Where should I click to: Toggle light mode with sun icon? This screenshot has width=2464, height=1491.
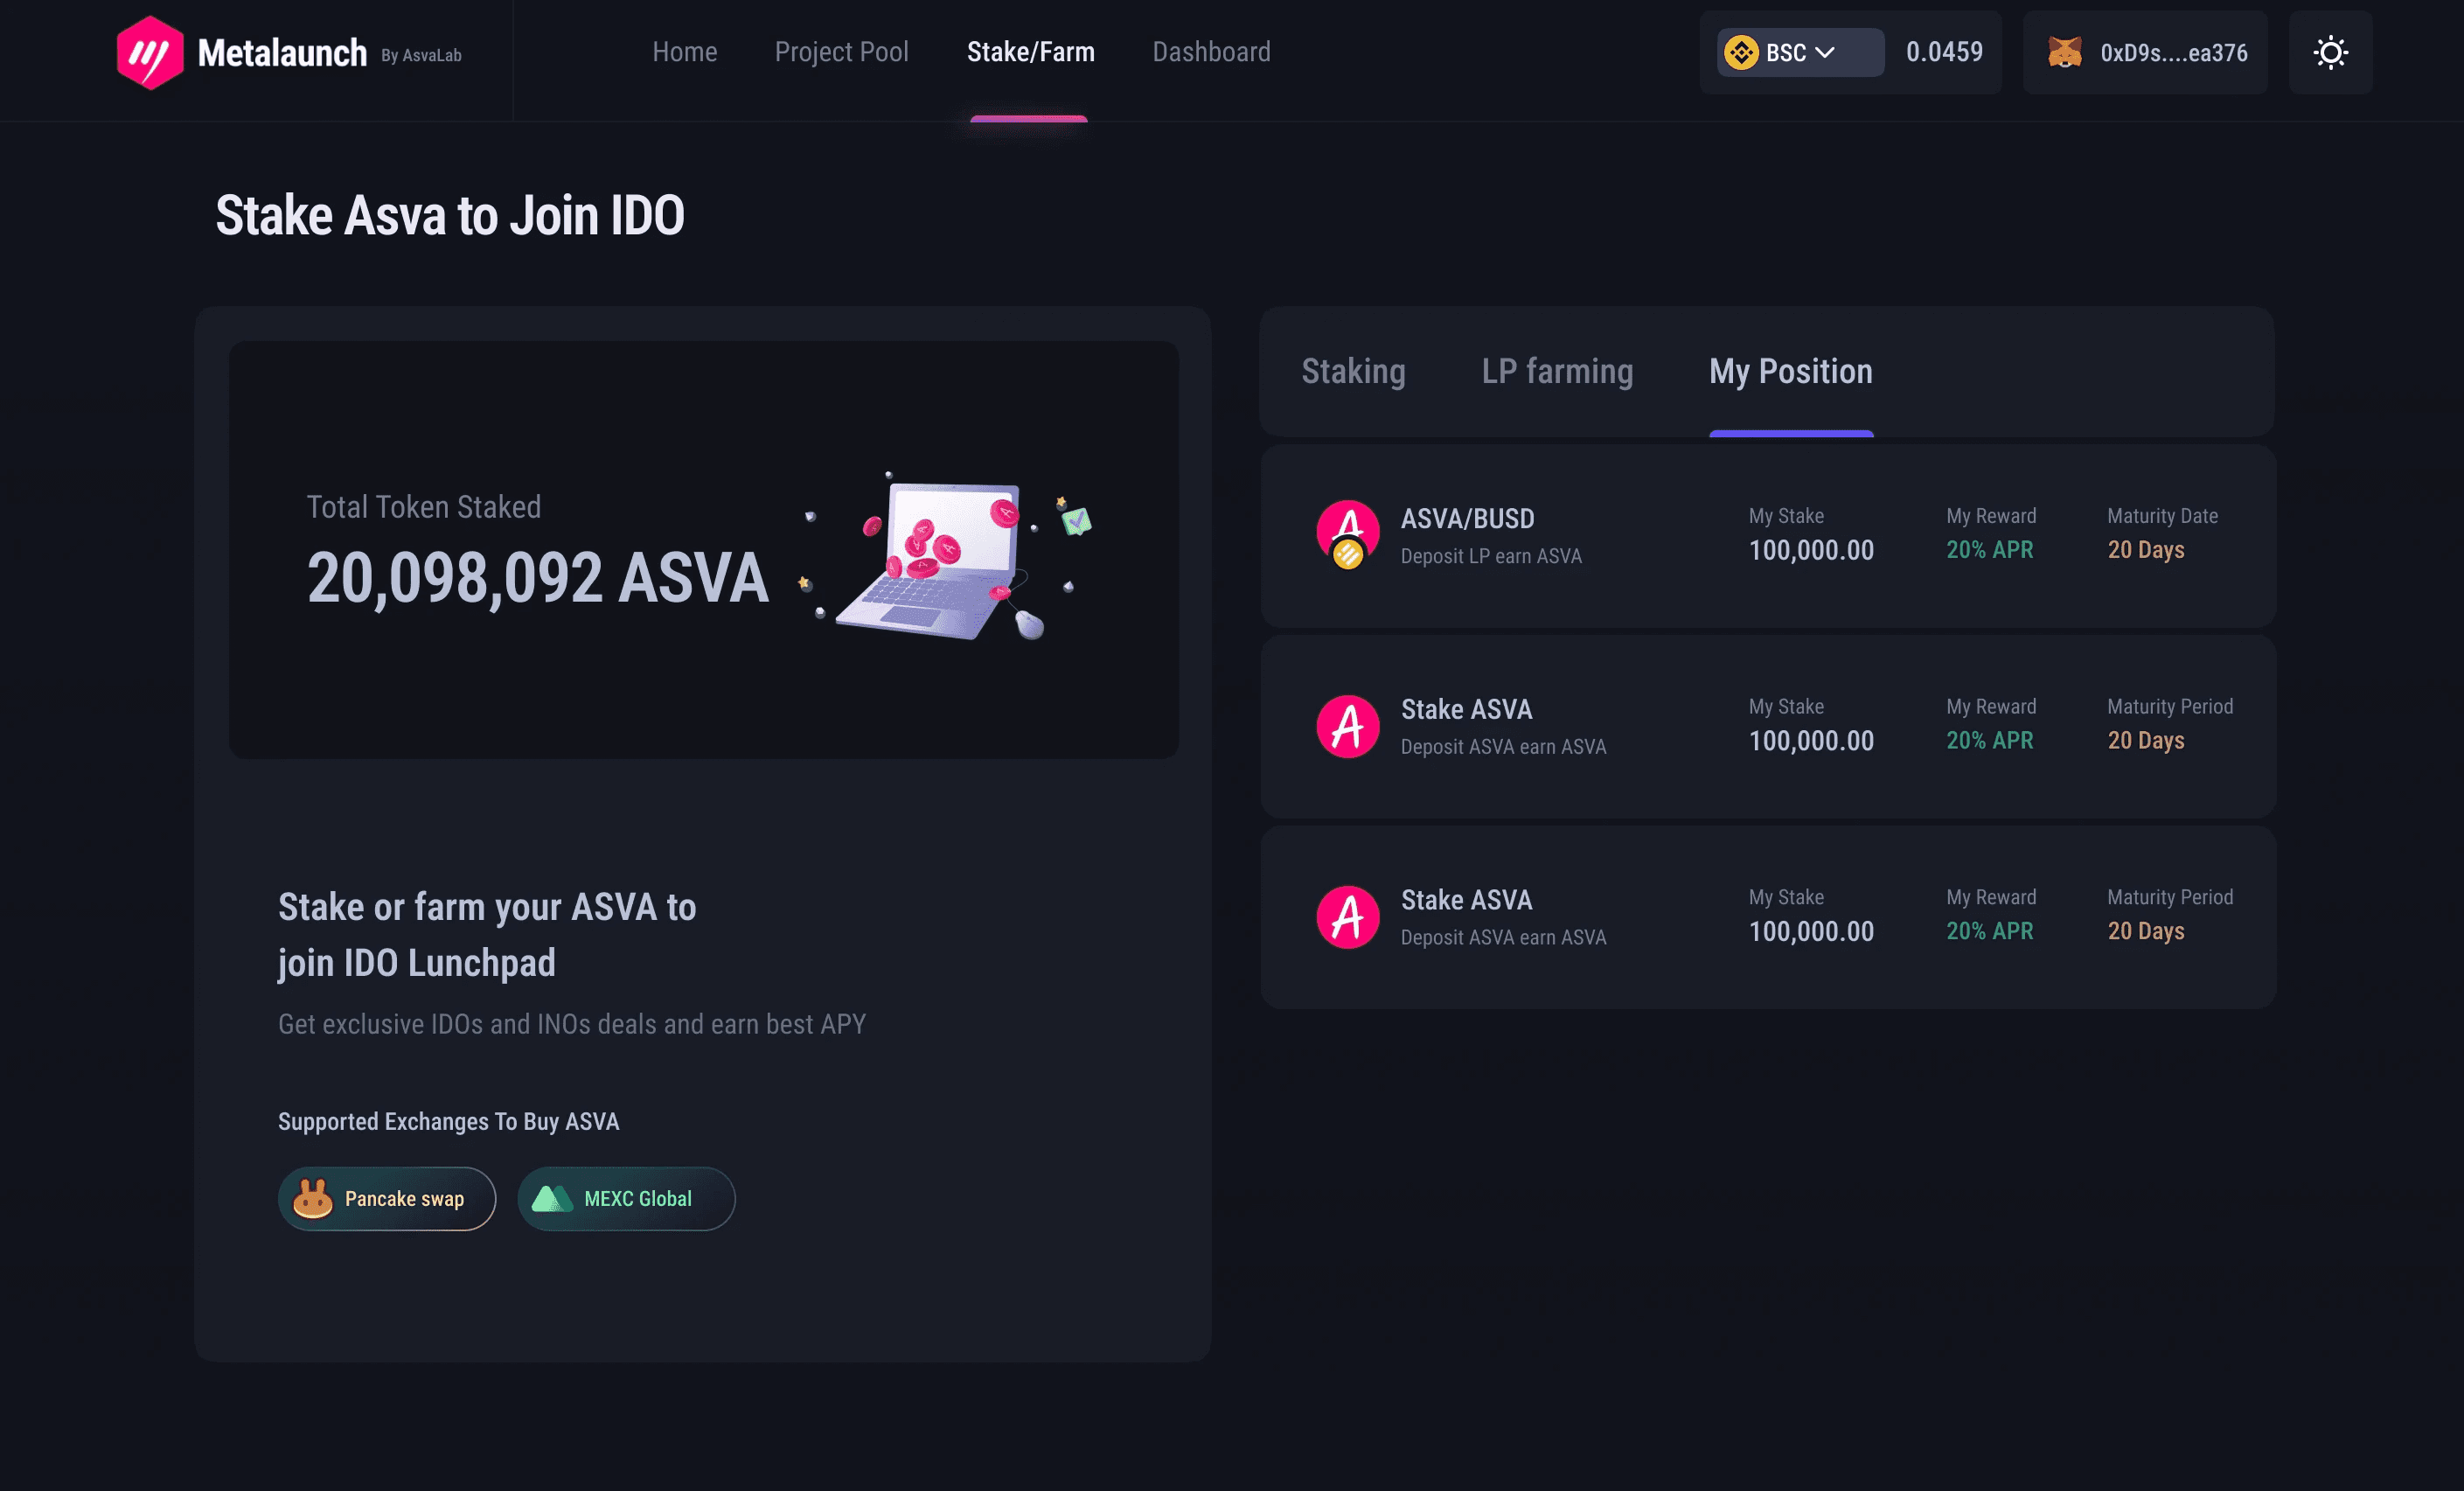[2330, 53]
